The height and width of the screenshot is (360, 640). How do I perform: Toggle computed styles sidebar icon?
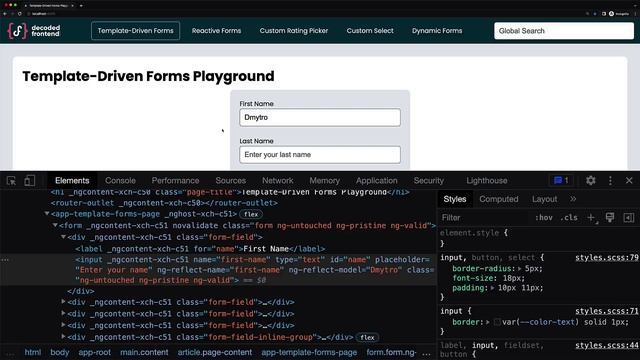click(x=629, y=218)
